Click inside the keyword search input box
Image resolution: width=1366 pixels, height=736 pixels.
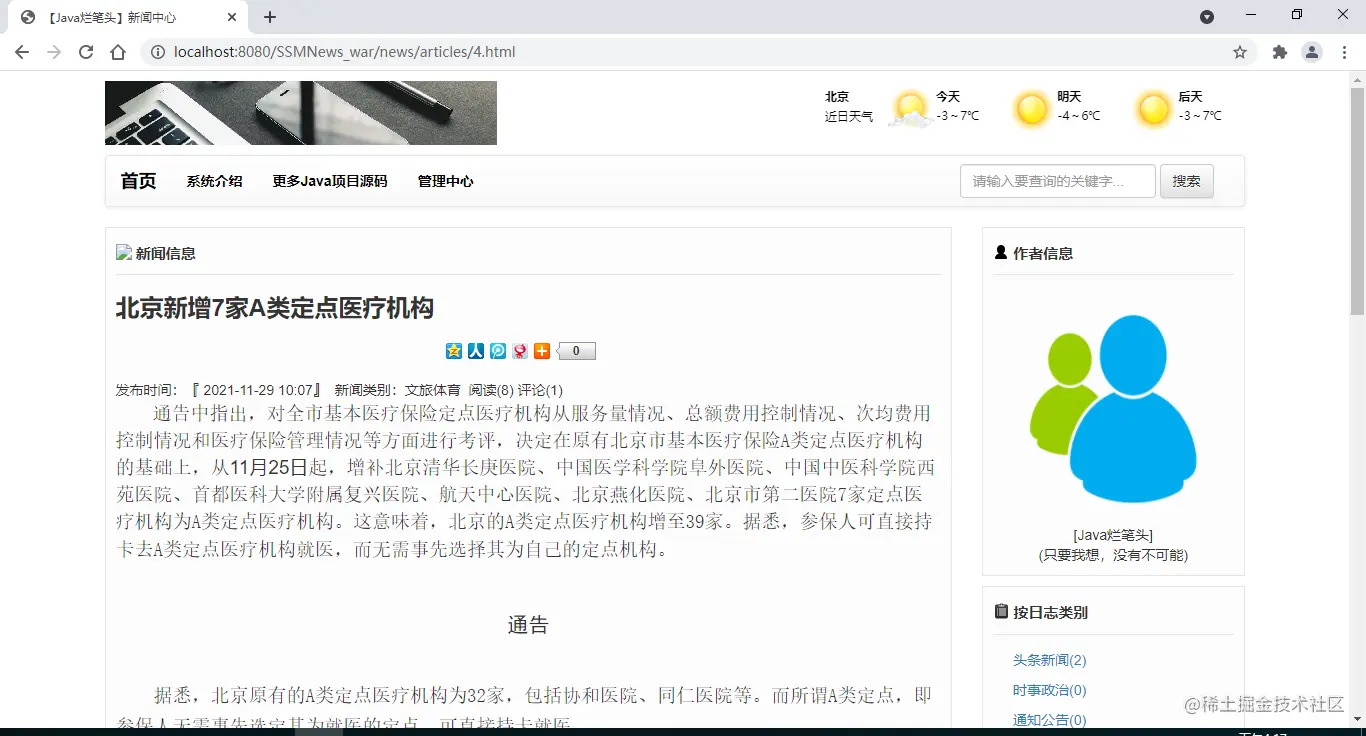point(1055,181)
